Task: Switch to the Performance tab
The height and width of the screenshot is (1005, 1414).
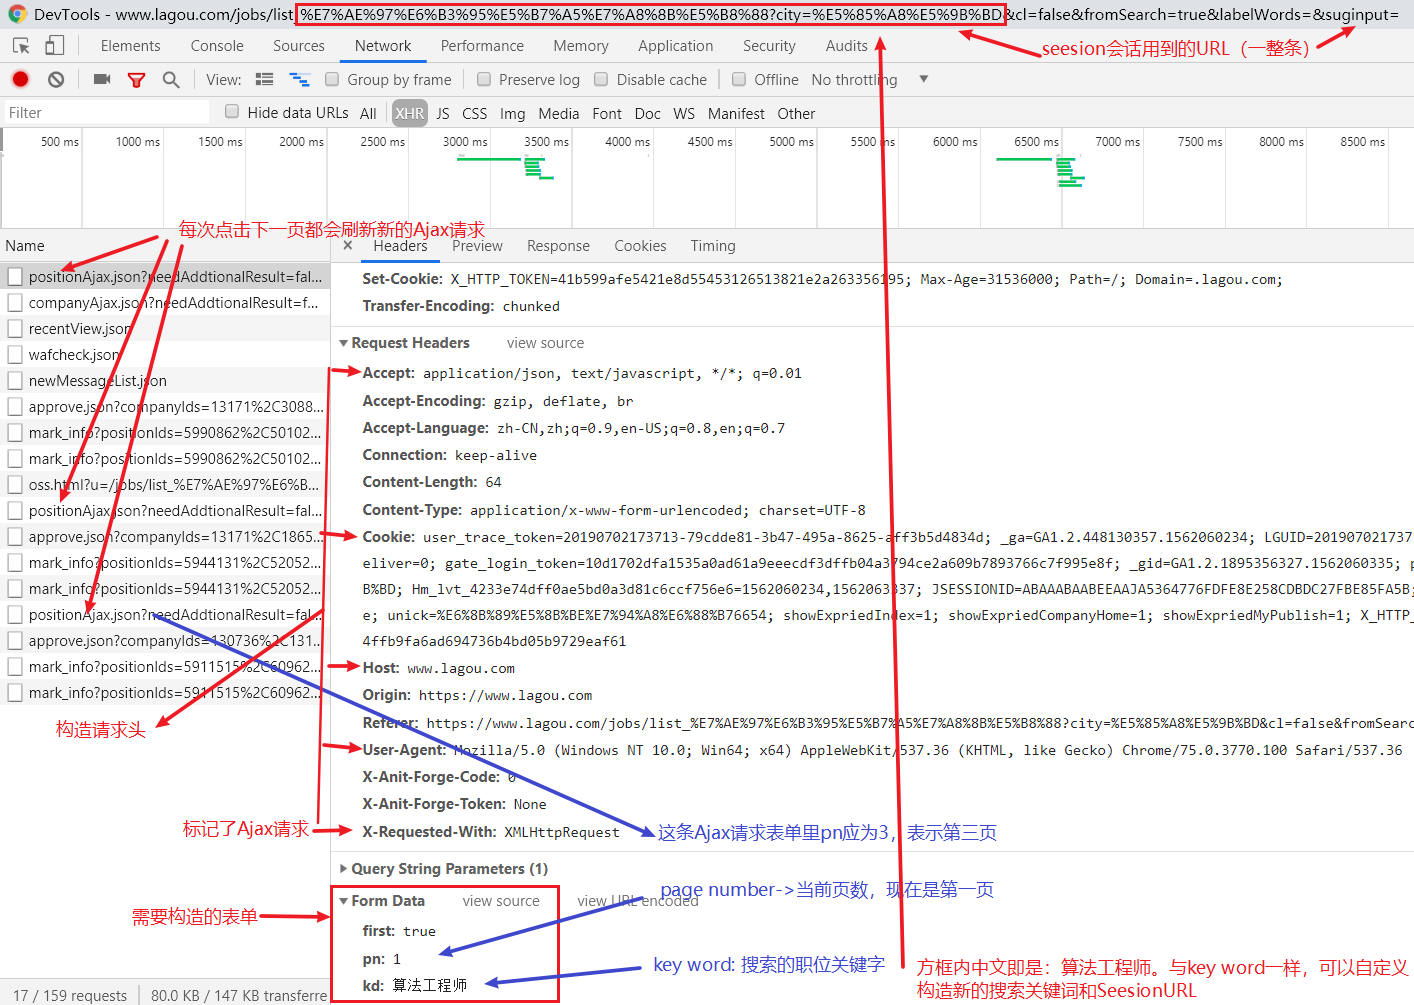Action: [482, 46]
